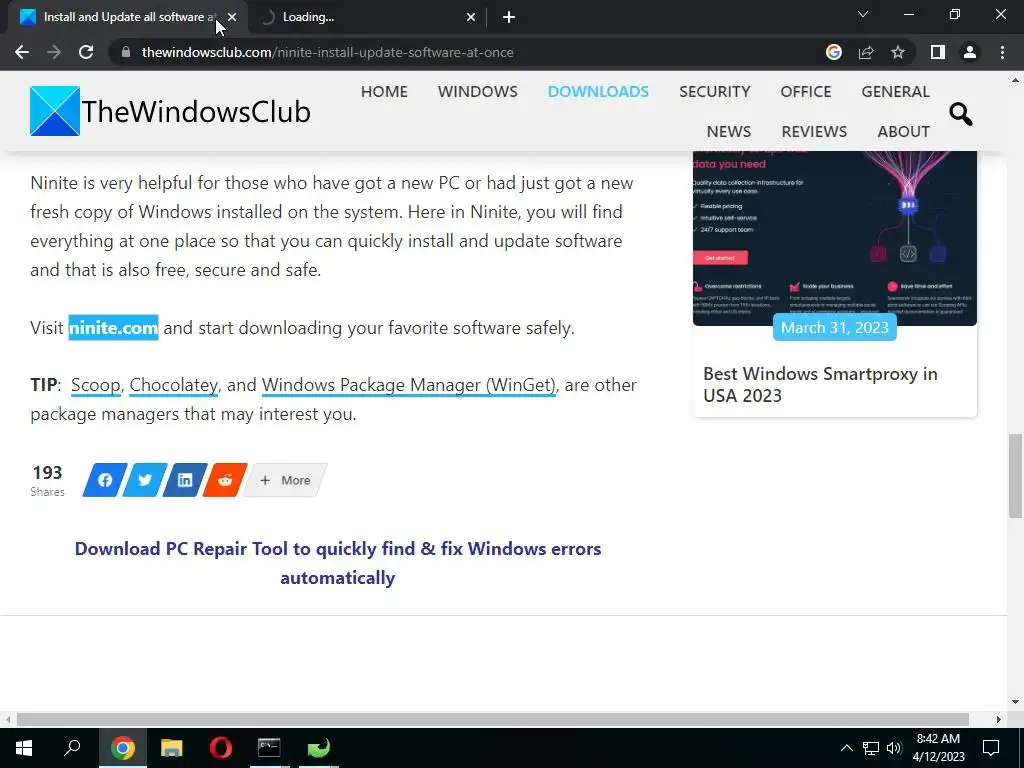
Task: Open WINDOWS menu item
Action: [x=477, y=91]
